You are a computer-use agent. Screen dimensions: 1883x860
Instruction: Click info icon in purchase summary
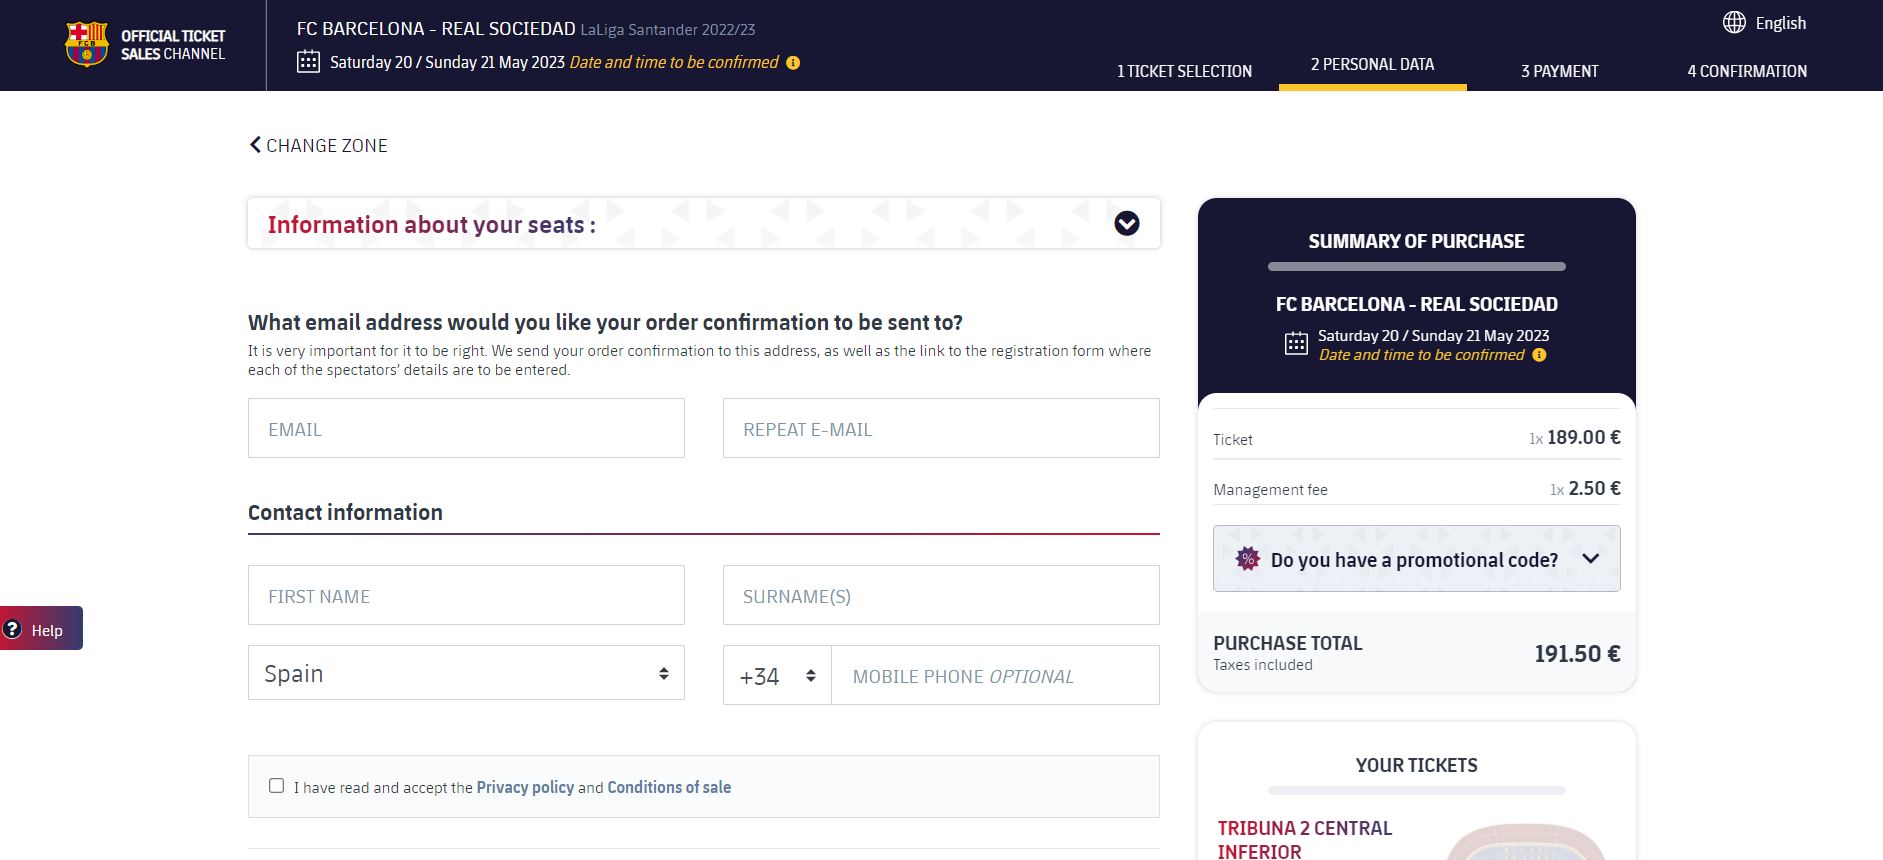[1539, 355]
